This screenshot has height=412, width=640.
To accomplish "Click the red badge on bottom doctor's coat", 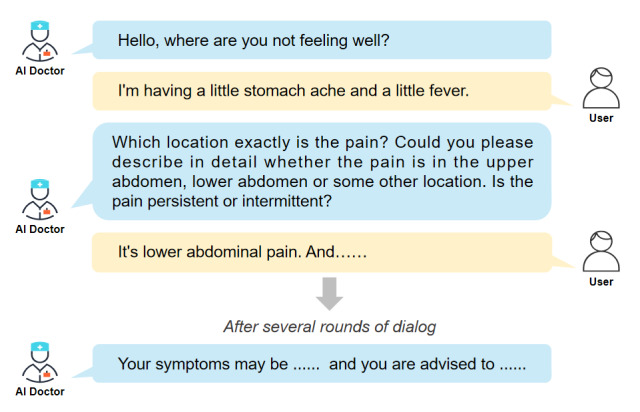I will click(47, 374).
